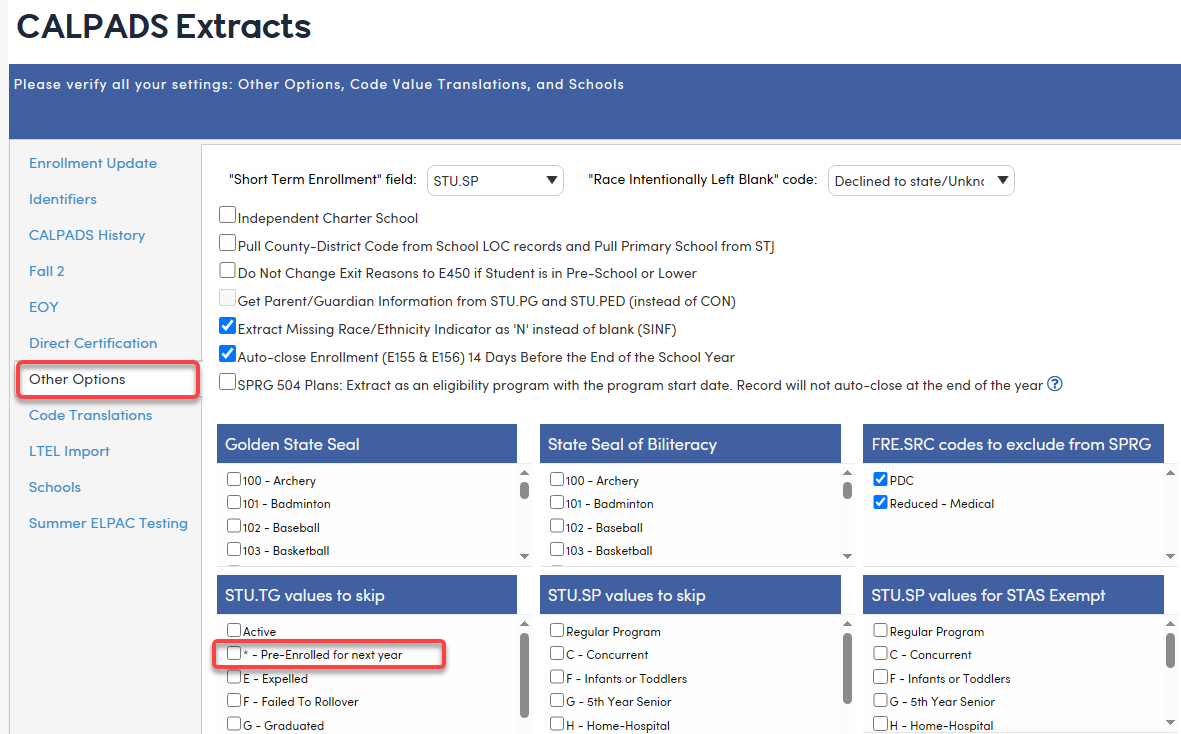This screenshot has width=1181, height=734.
Task: Open Short Term Enrollment field dropdown
Action: pyautogui.click(x=495, y=181)
